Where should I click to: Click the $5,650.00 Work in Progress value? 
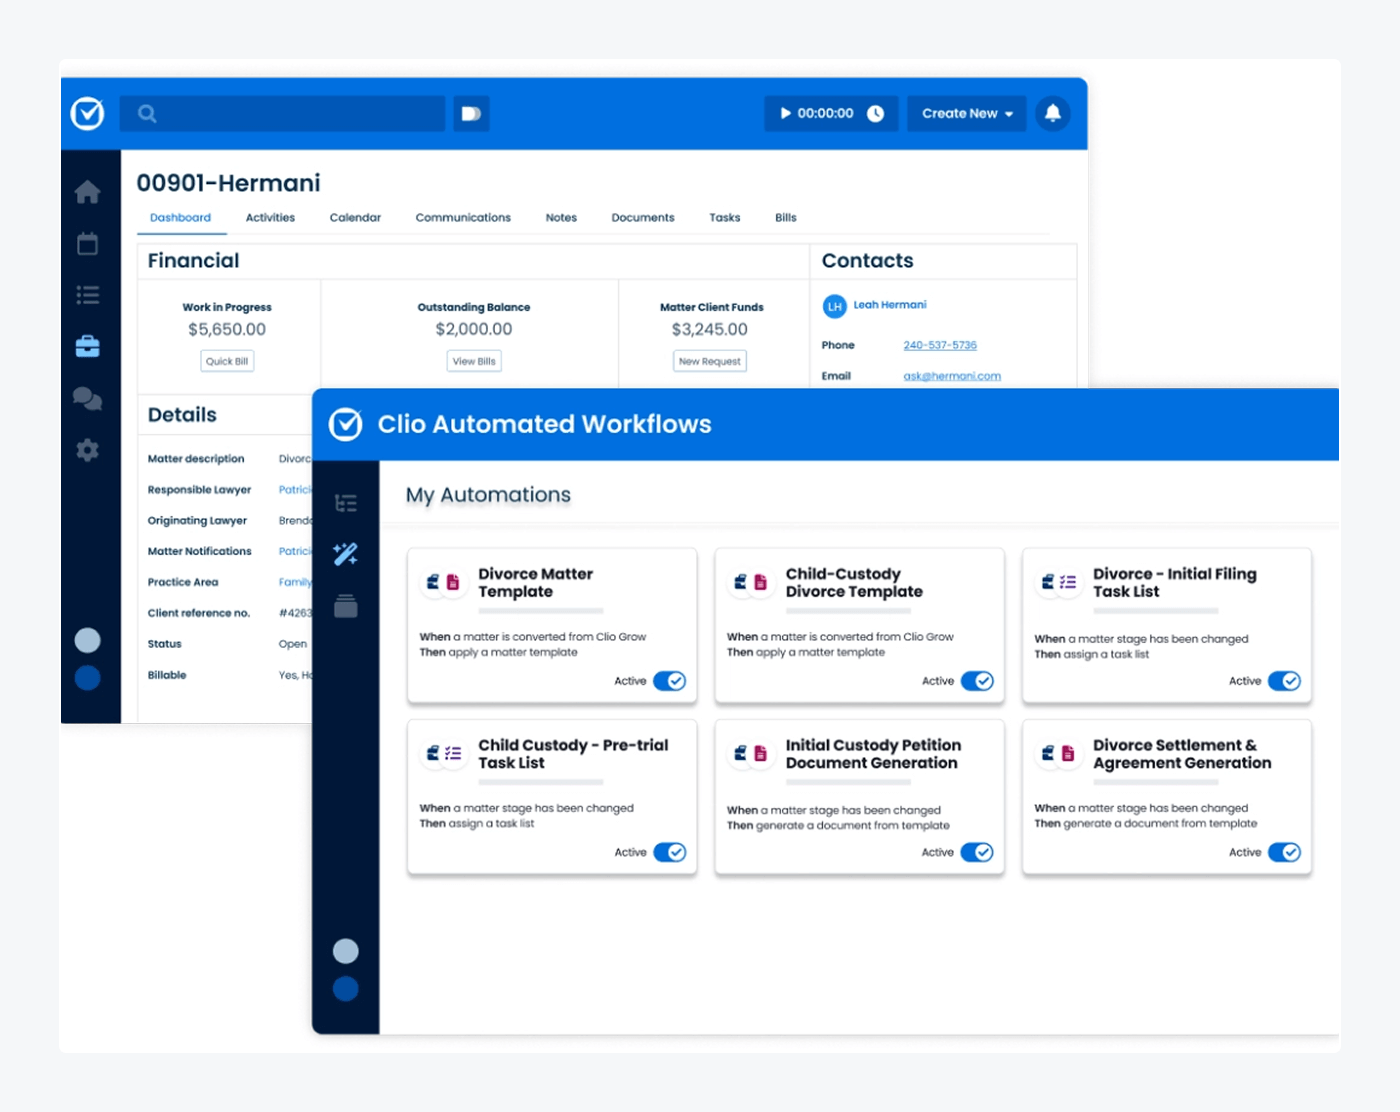[227, 329]
